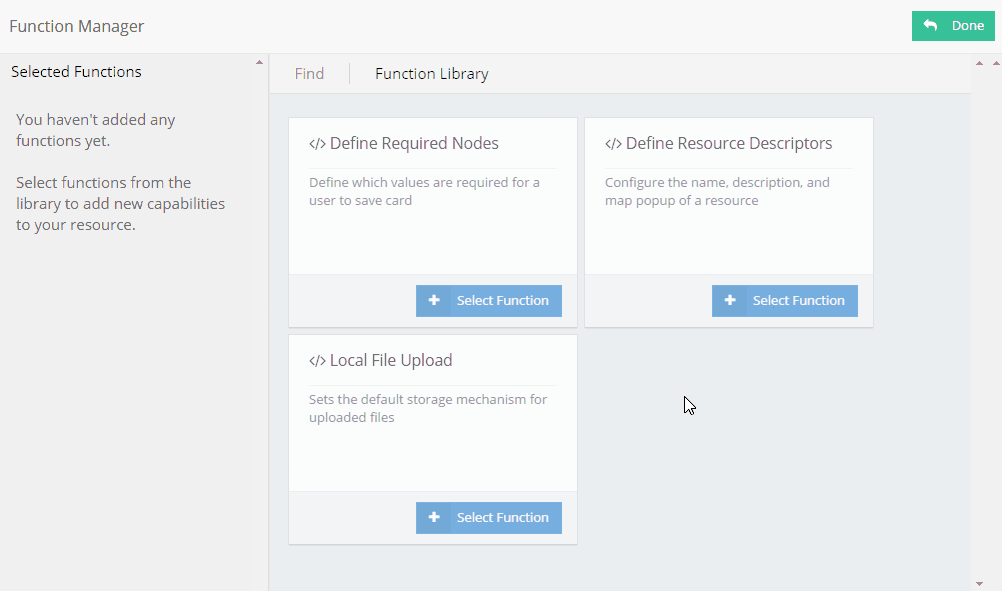This screenshot has width=1002, height=591.
Task: Click the code icon beside Define Required Nodes
Action: click(317, 144)
